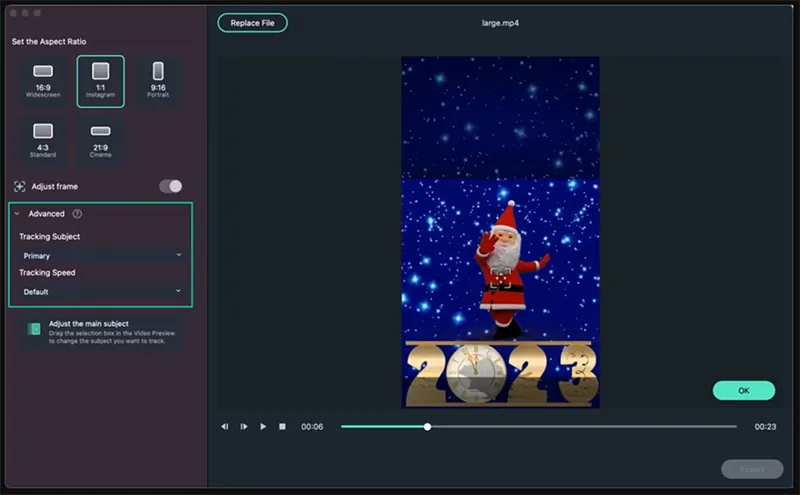Click the Replace File button
Image resolution: width=800 pixels, height=495 pixels.
pos(252,23)
